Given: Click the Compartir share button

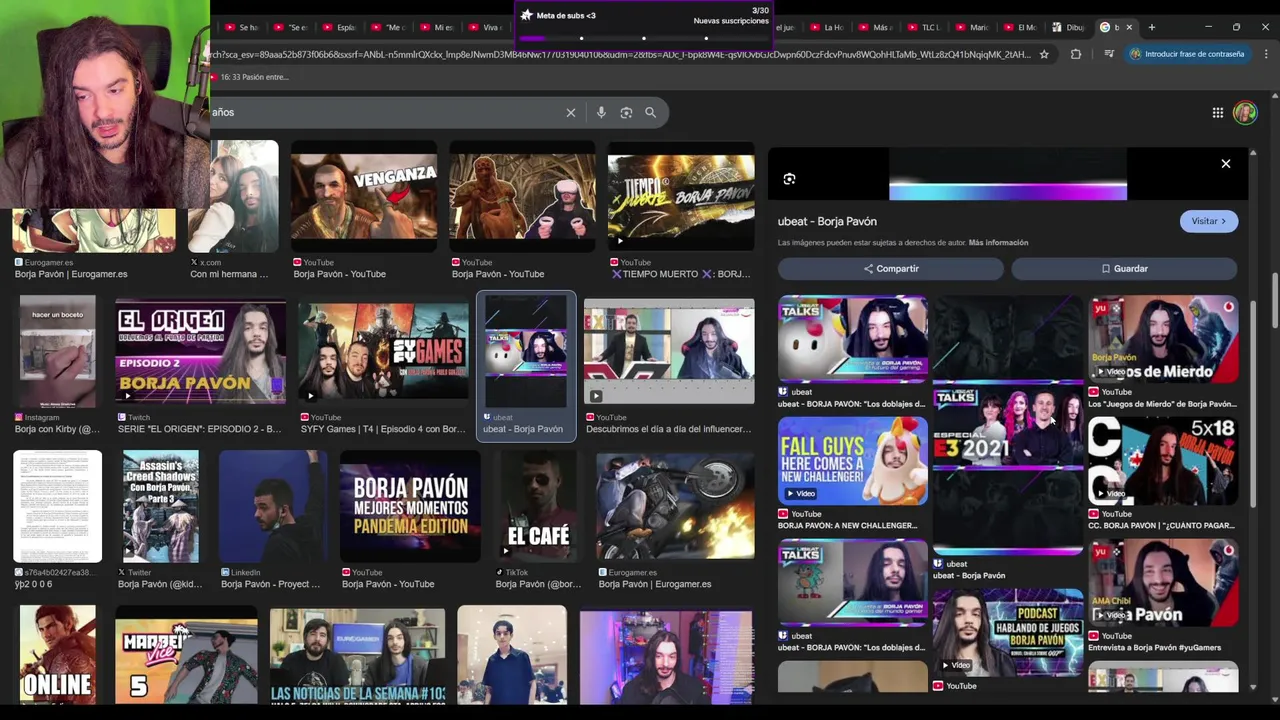Looking at the screenshot, I should (x=891, y=268).
